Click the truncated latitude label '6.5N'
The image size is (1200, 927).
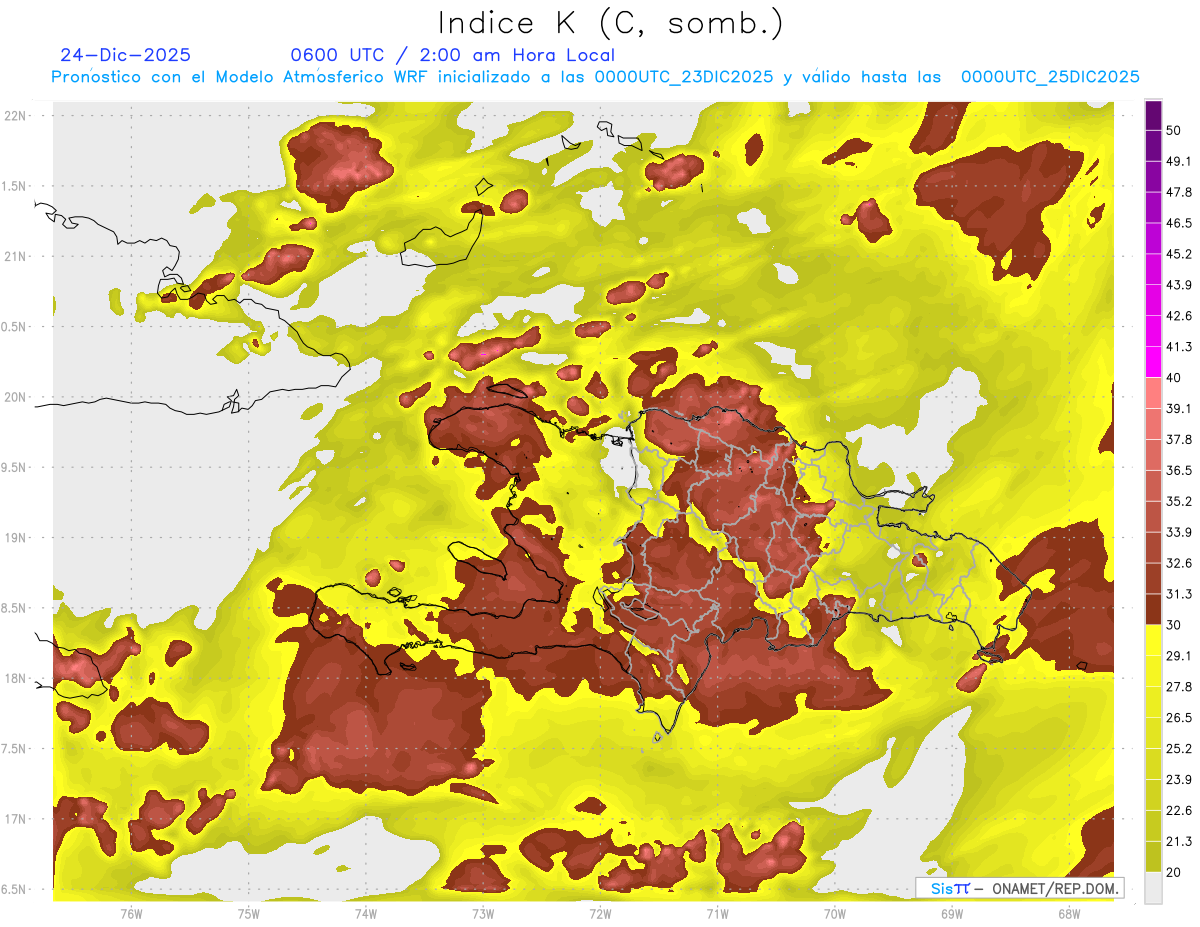[x=14, y=890]
